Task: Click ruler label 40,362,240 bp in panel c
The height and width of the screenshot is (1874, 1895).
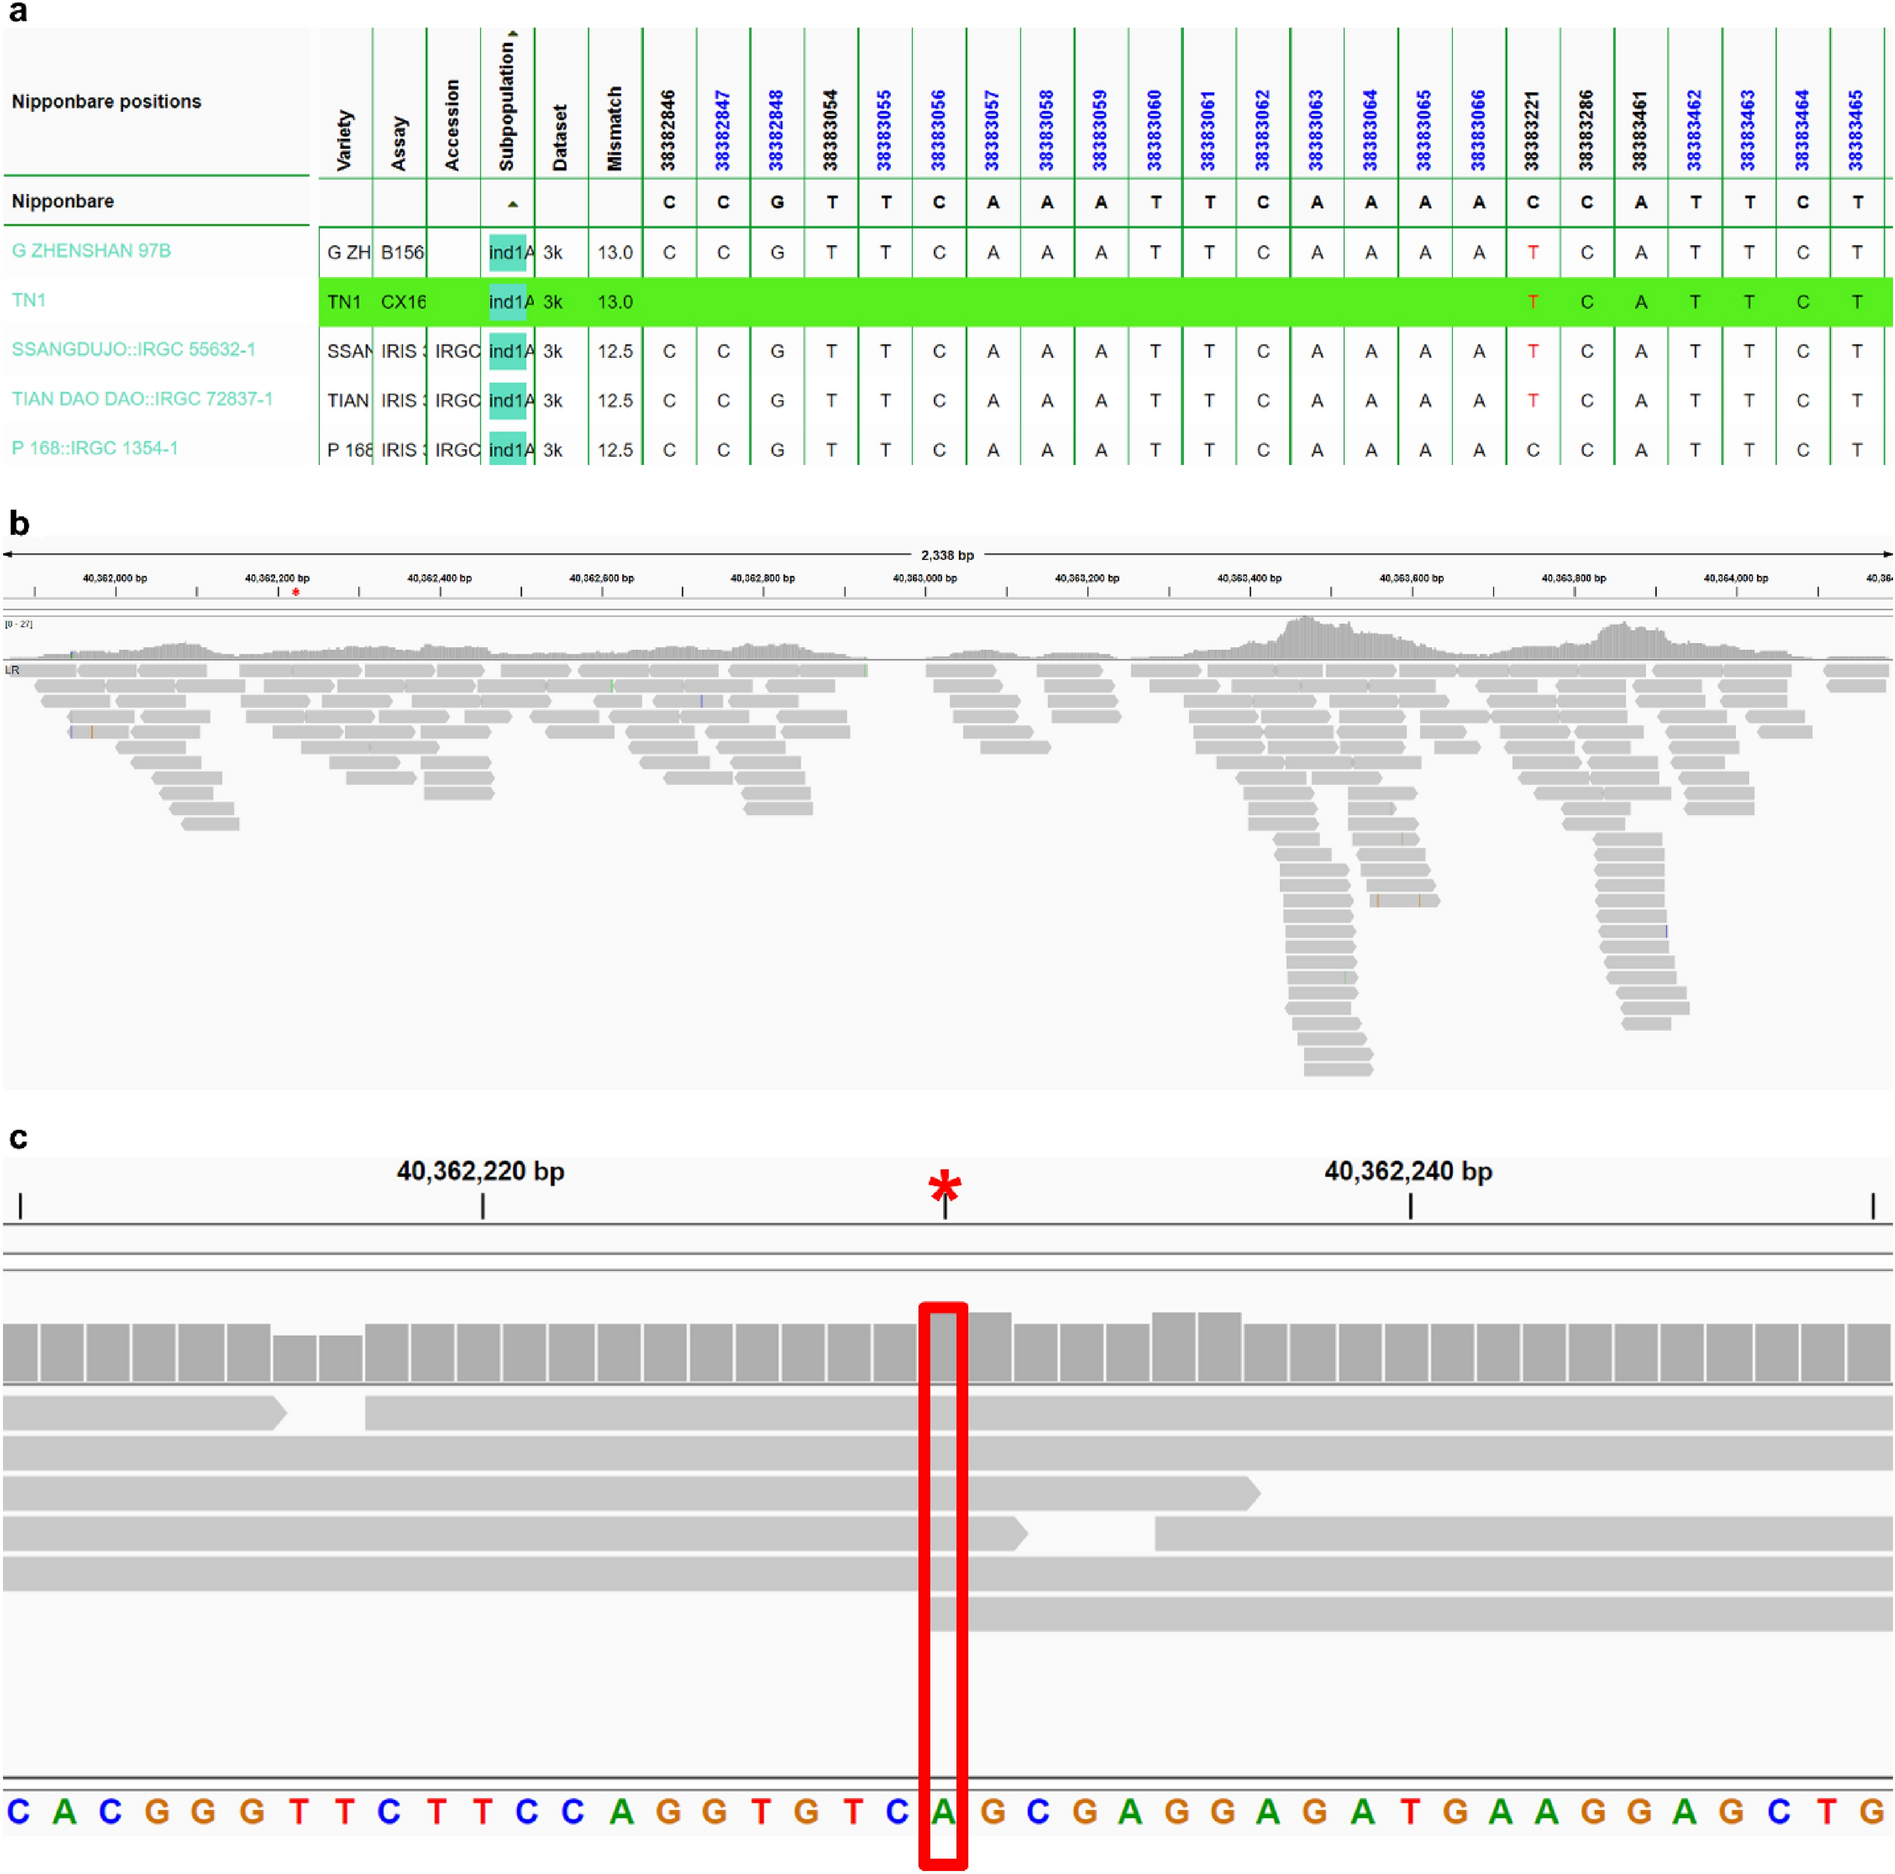Action: 1408,1171
